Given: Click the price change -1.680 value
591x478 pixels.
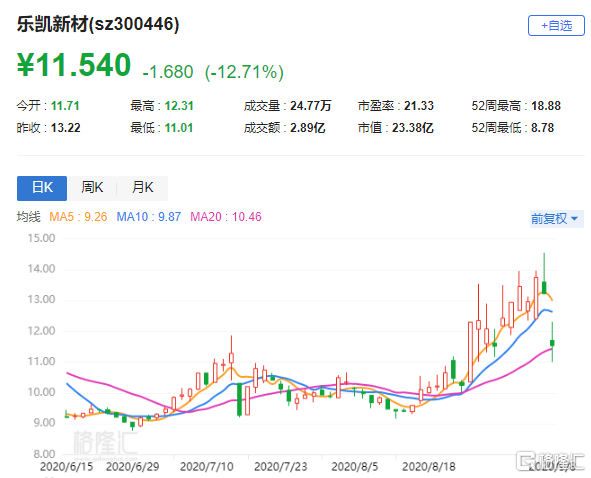Looking at the screenshot, I should click(x=168, y=72).
